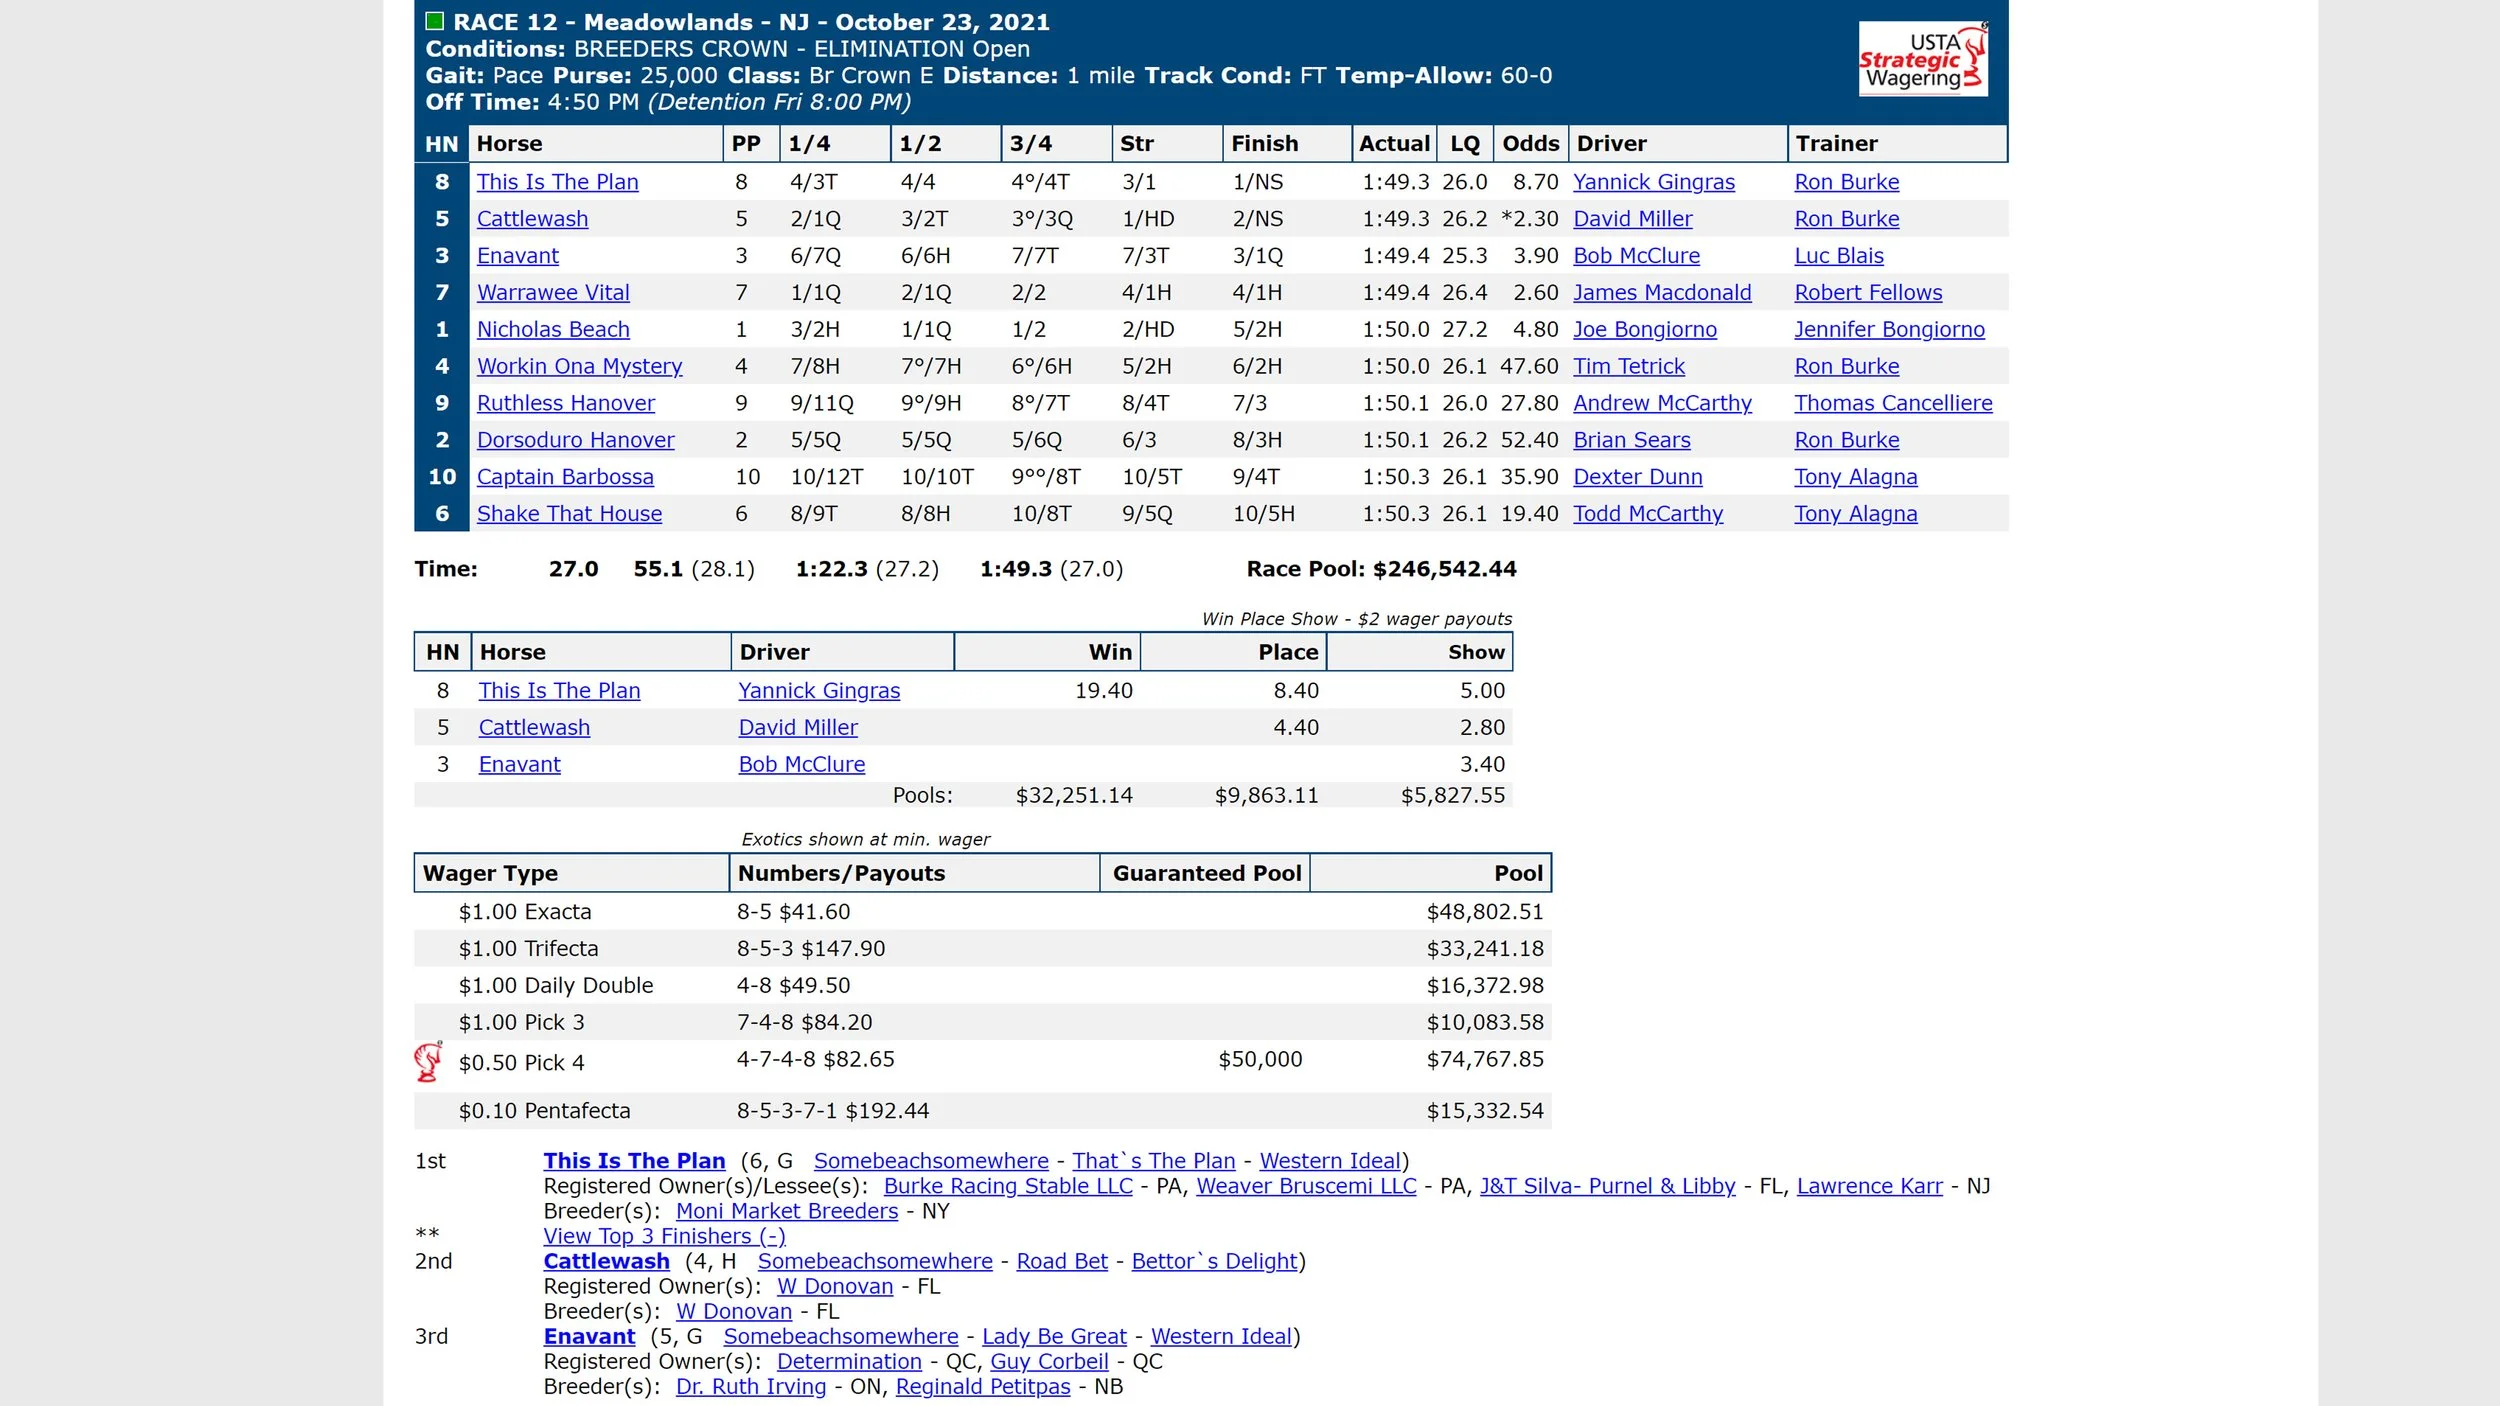
Task: Open Shake That House horse page
Action: [569, 514]
